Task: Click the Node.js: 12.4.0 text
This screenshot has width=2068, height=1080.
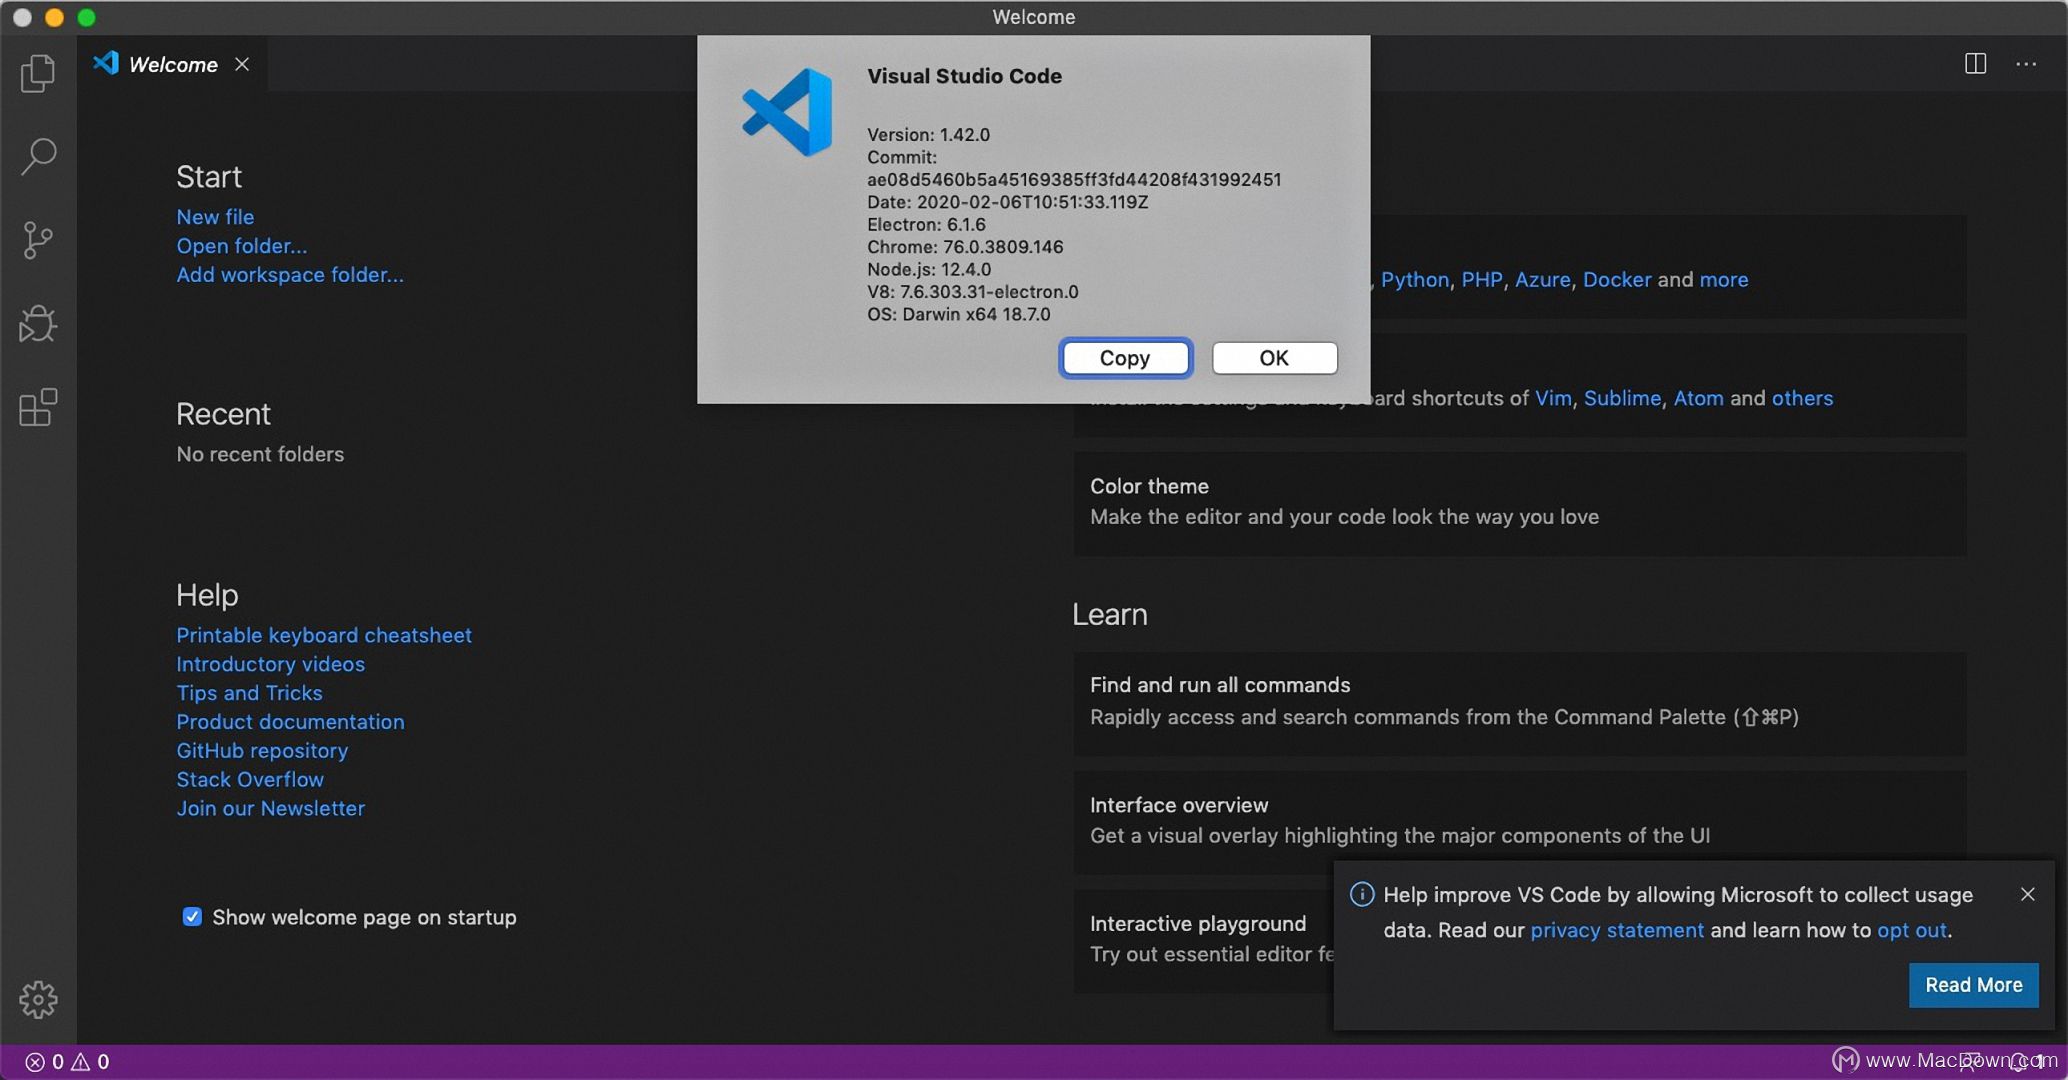Action: pyautogui.click(x=928, y=269)
